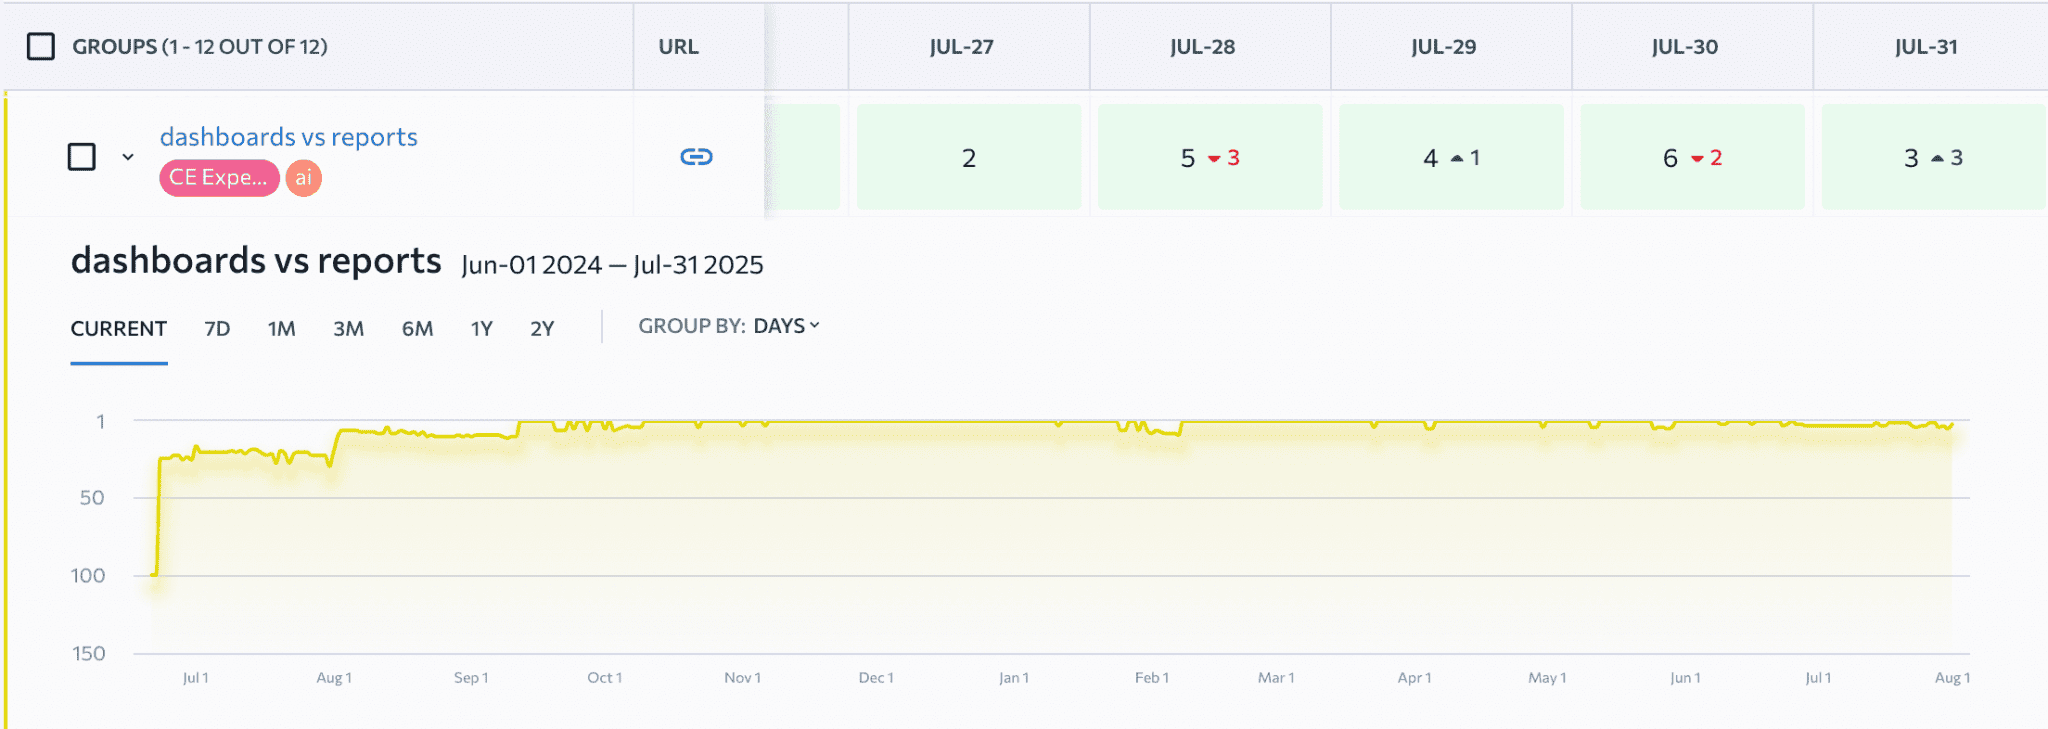2048x729 pixels.
Task: Click the URL column header
Action: (x=678, y=47)
